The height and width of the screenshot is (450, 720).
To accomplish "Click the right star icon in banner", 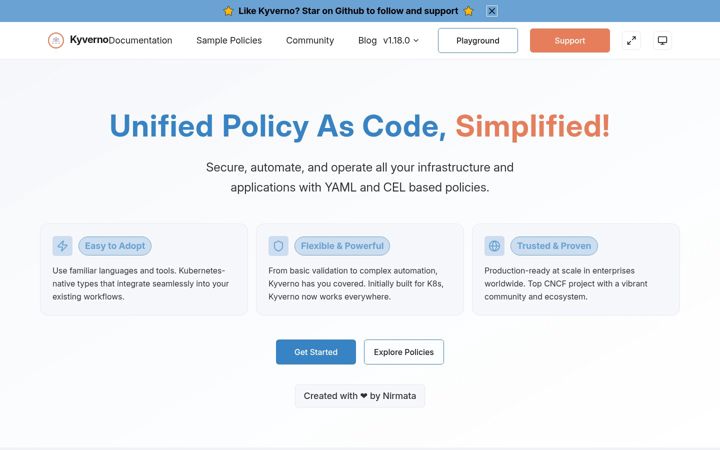I will point(468,11).
